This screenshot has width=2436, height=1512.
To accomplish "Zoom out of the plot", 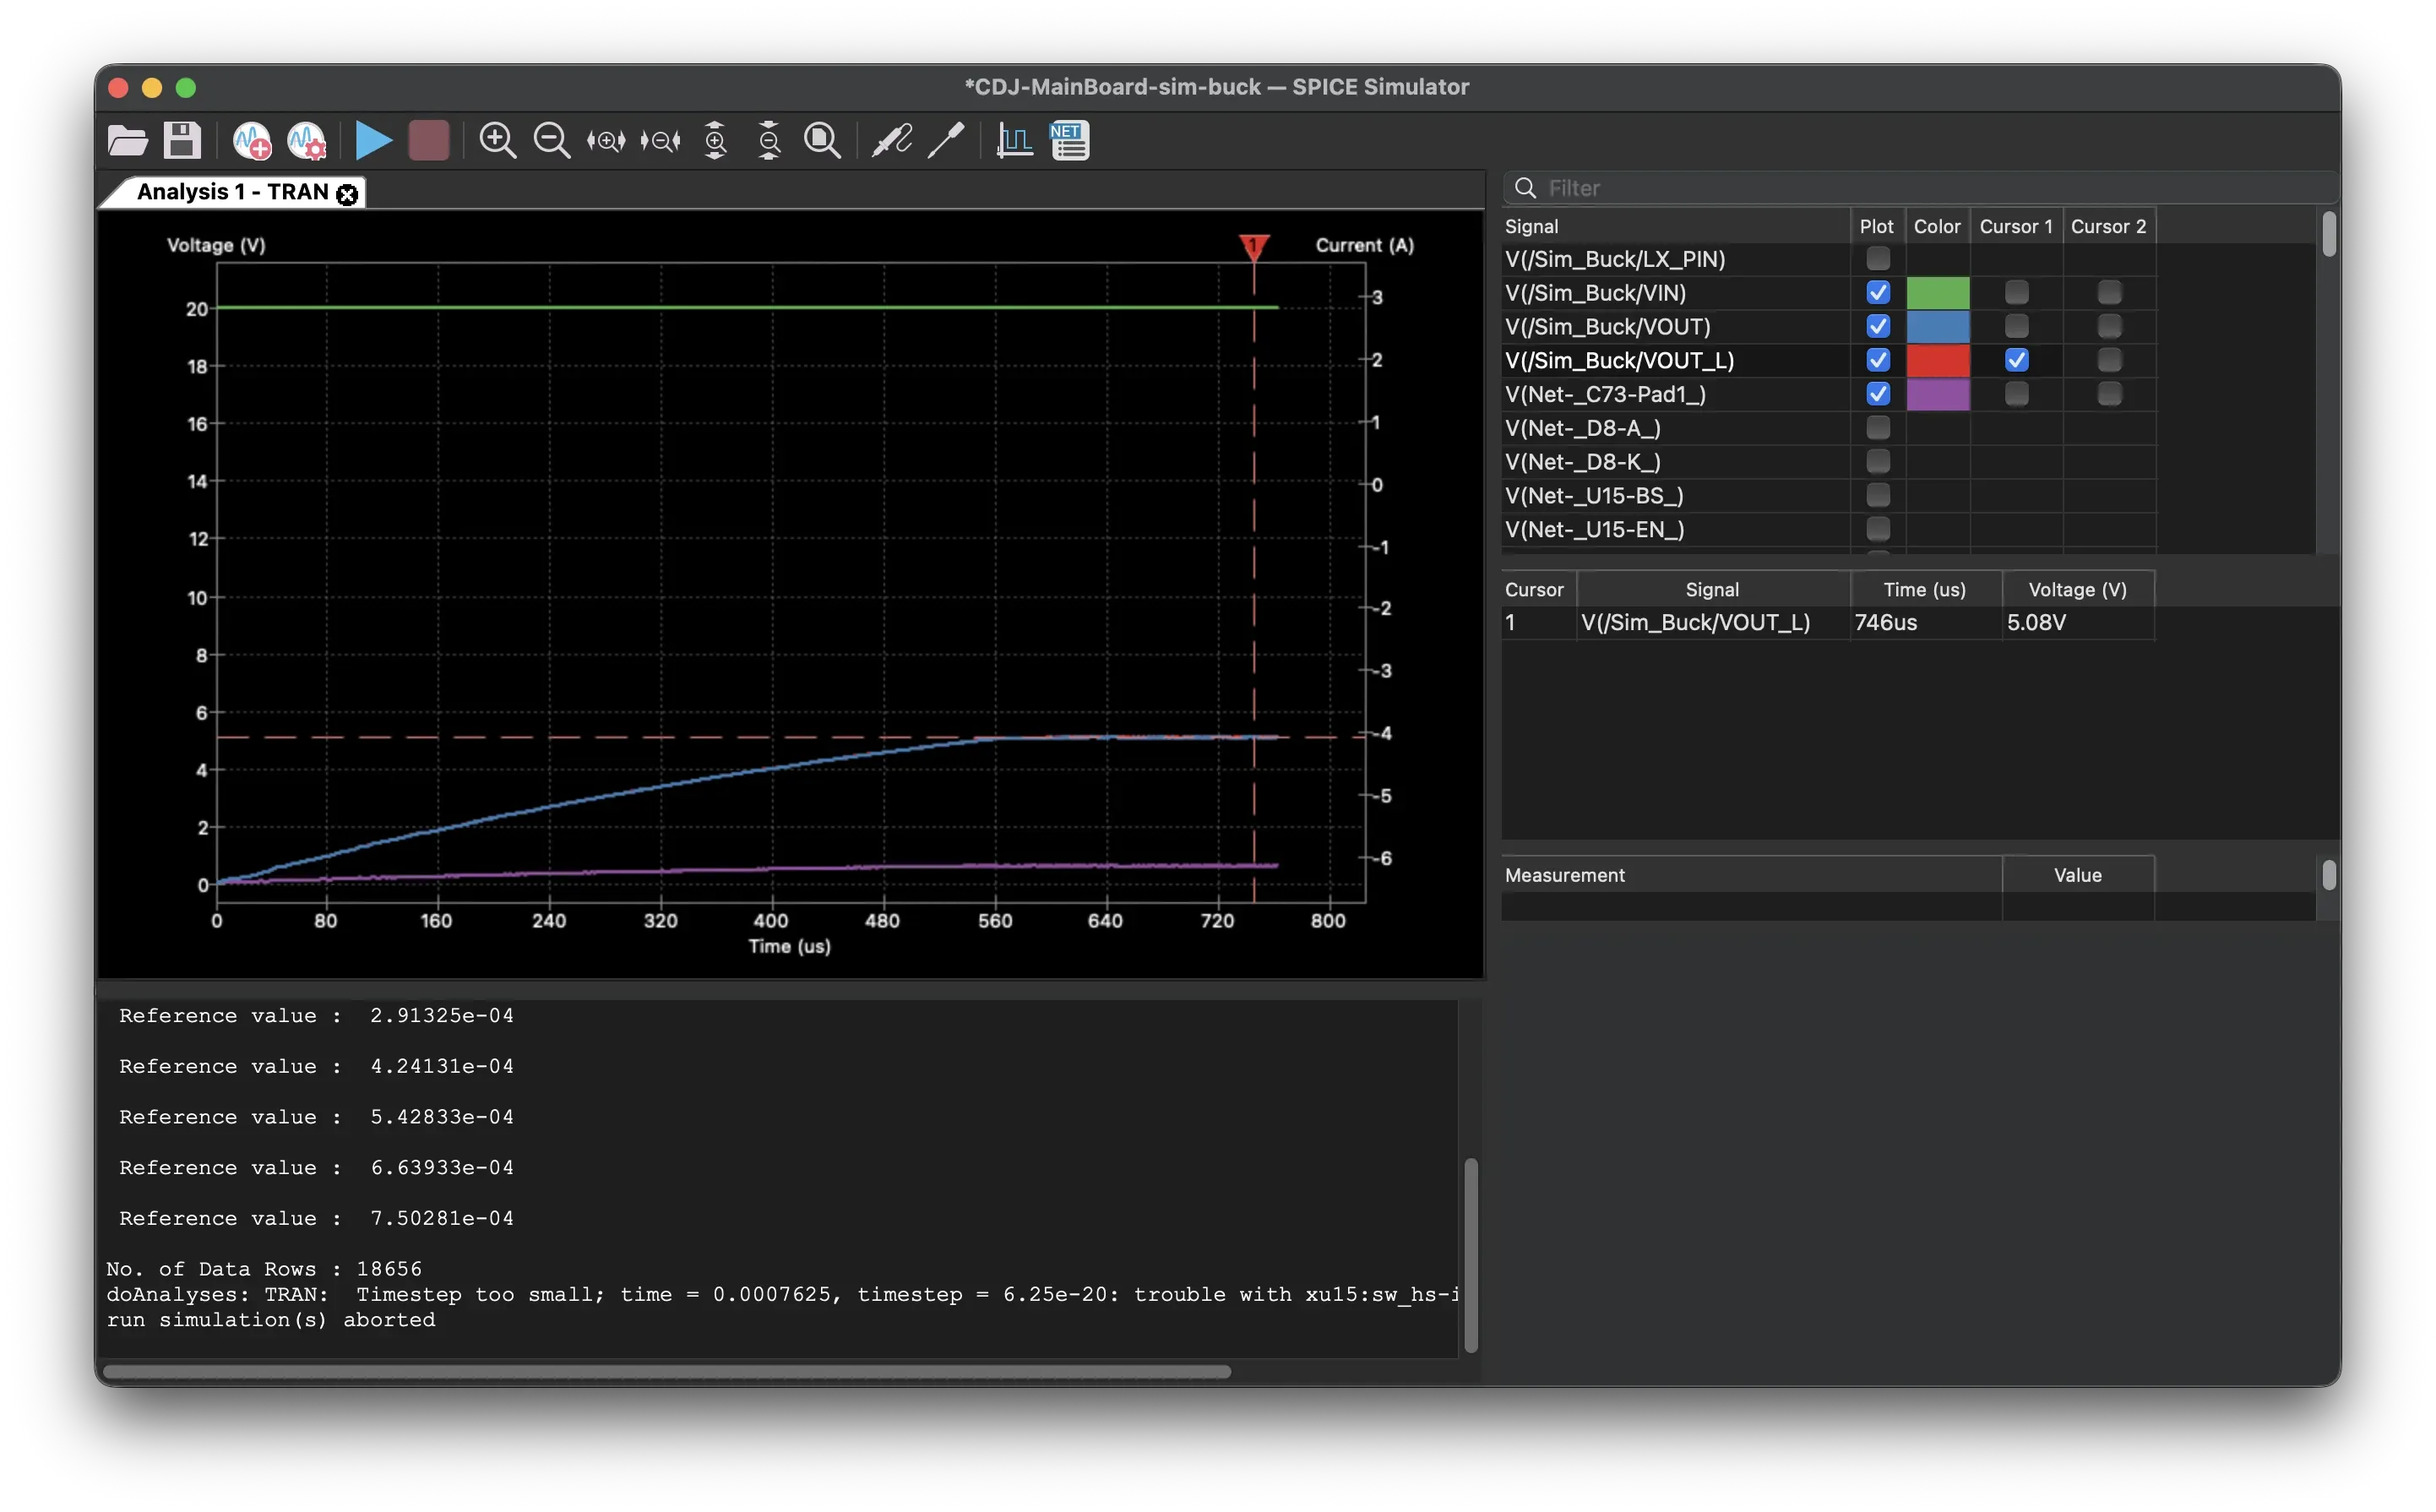I will pos(552,141).
